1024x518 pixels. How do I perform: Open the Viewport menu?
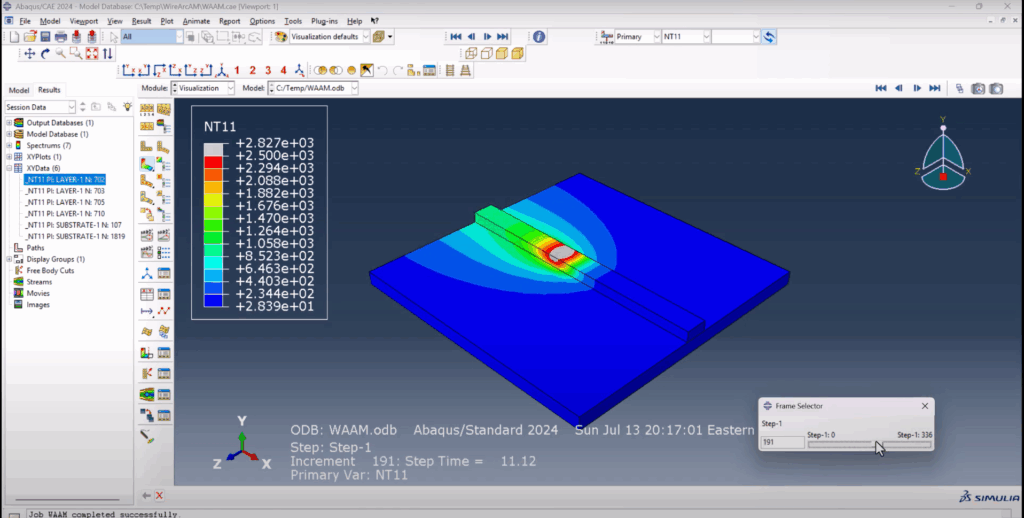click(x=84, y=21)
